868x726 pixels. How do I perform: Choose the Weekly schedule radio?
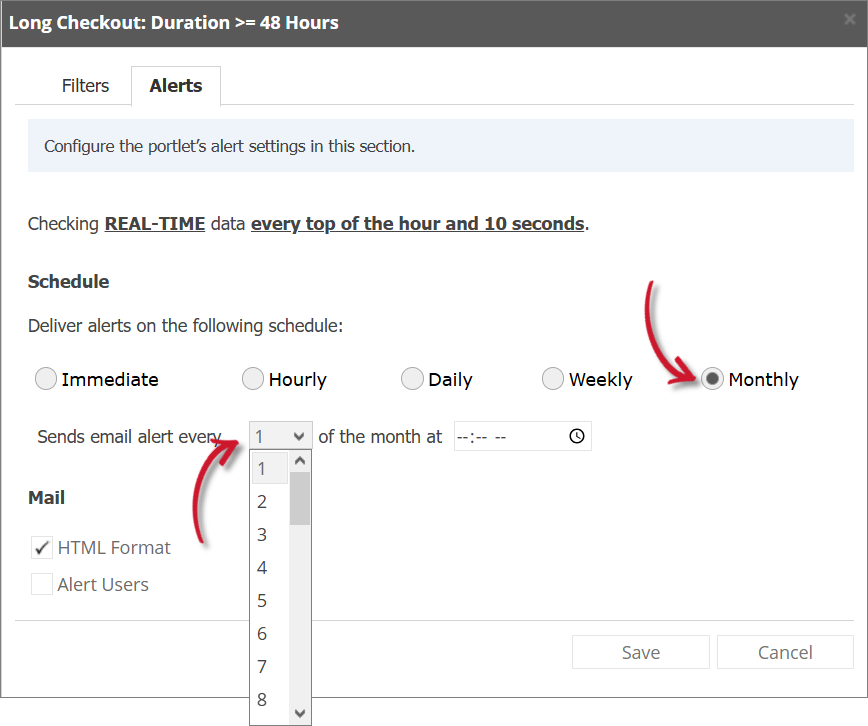(553, 379)
